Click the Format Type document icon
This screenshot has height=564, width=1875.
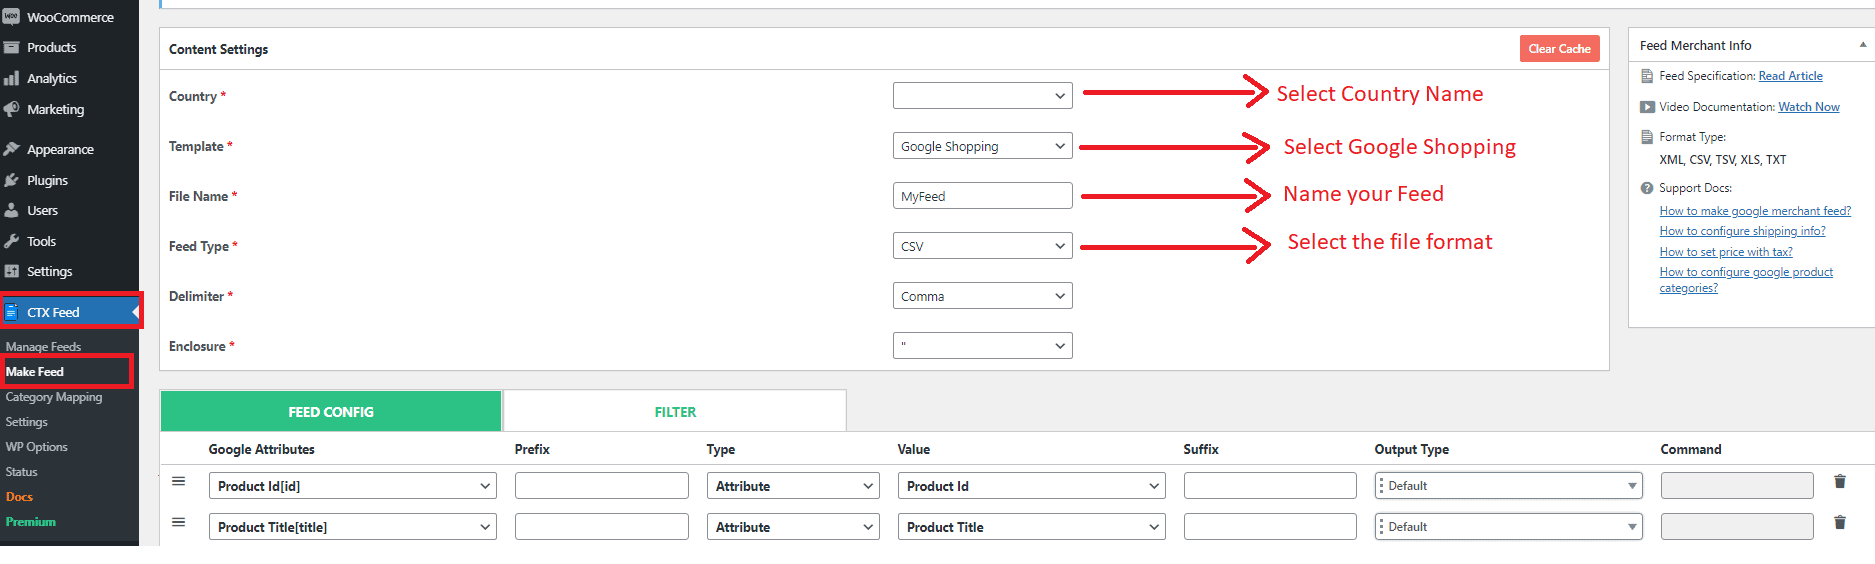tap(1646, 137)
